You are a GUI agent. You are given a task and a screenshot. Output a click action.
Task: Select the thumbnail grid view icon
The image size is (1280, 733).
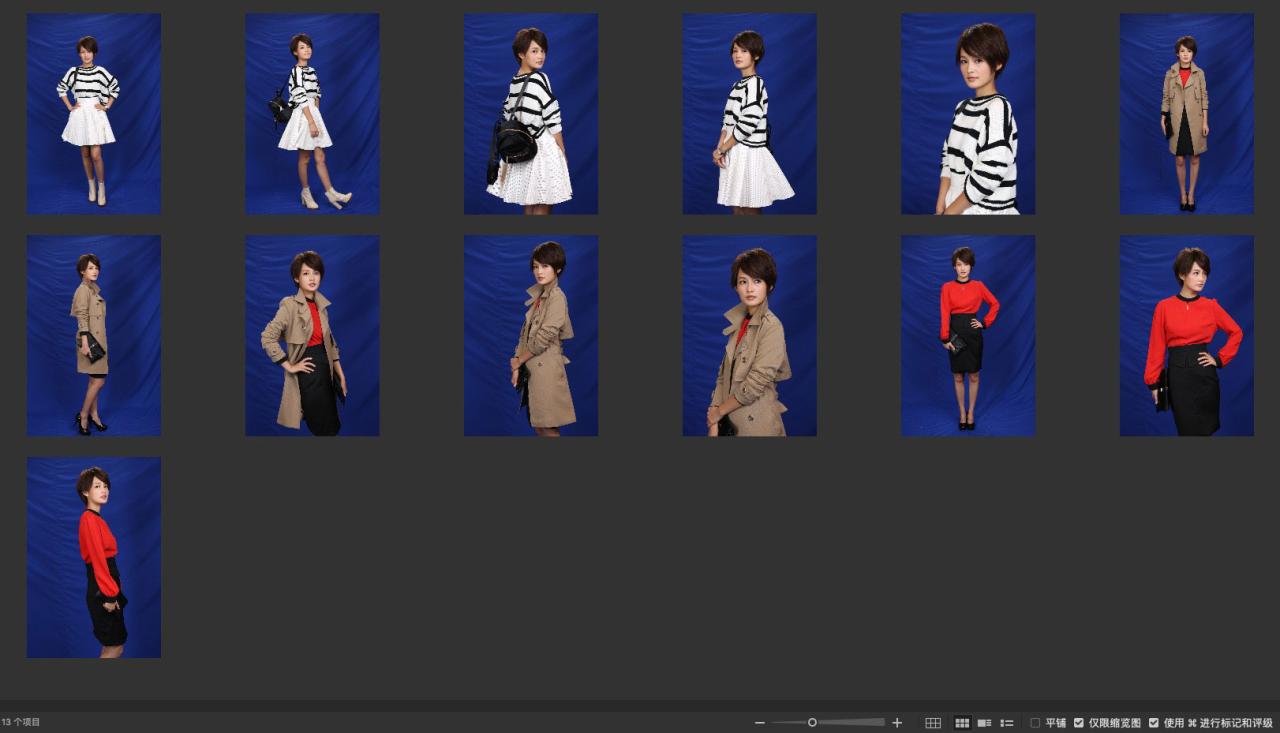click(962, 723)
